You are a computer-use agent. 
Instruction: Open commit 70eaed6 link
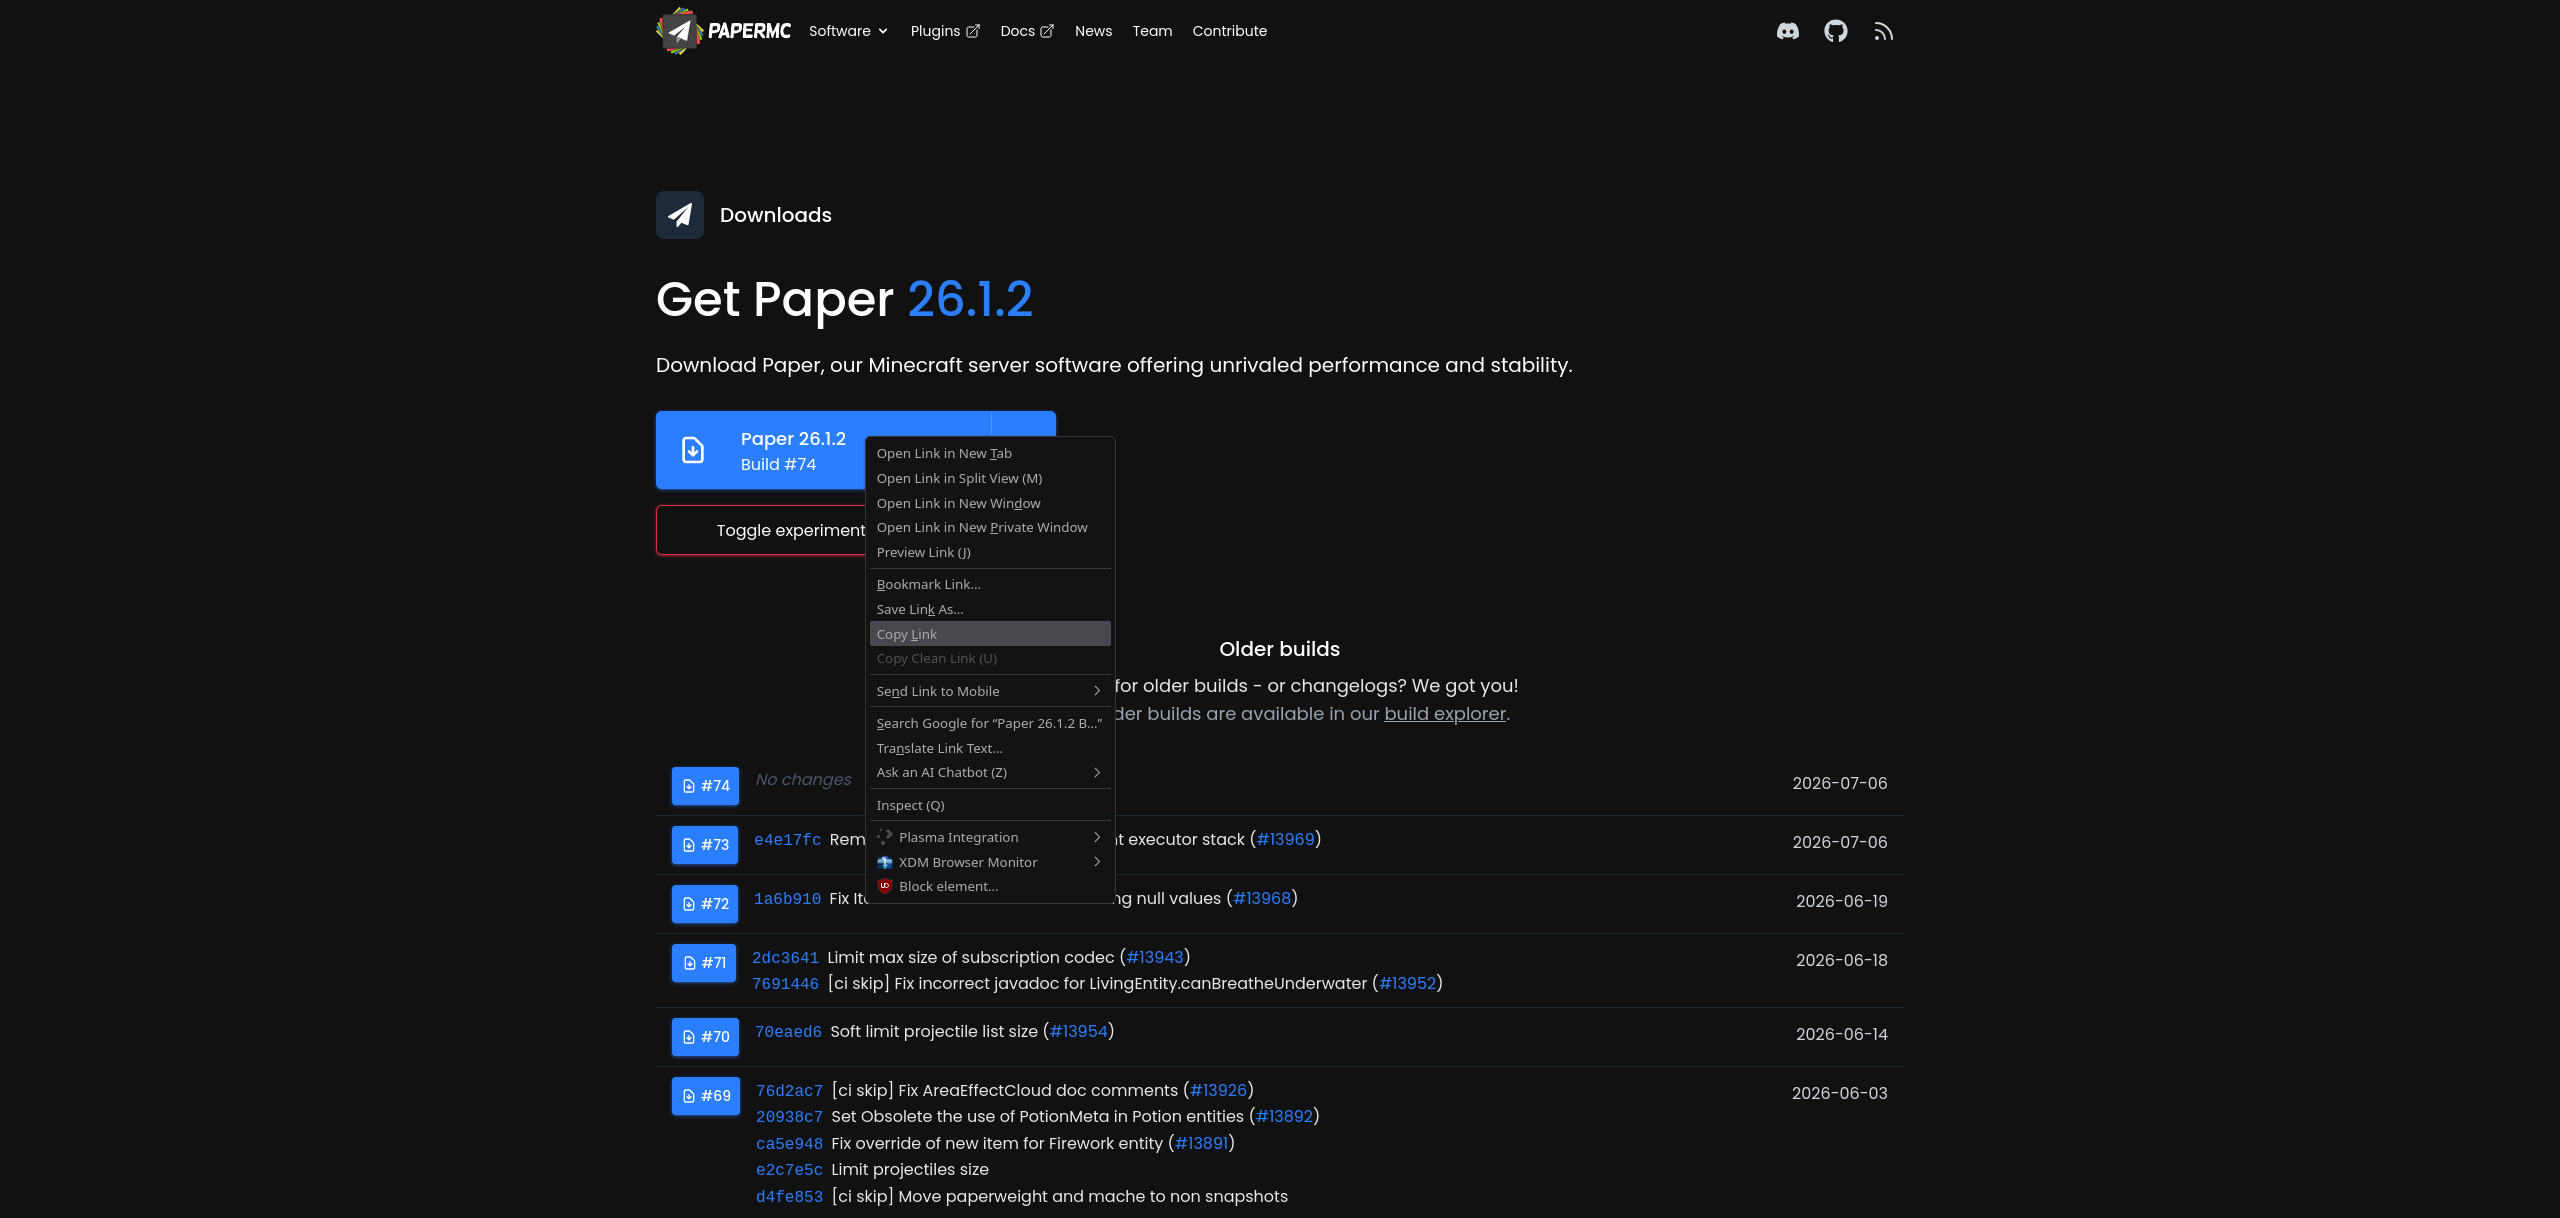[788, 1032]
